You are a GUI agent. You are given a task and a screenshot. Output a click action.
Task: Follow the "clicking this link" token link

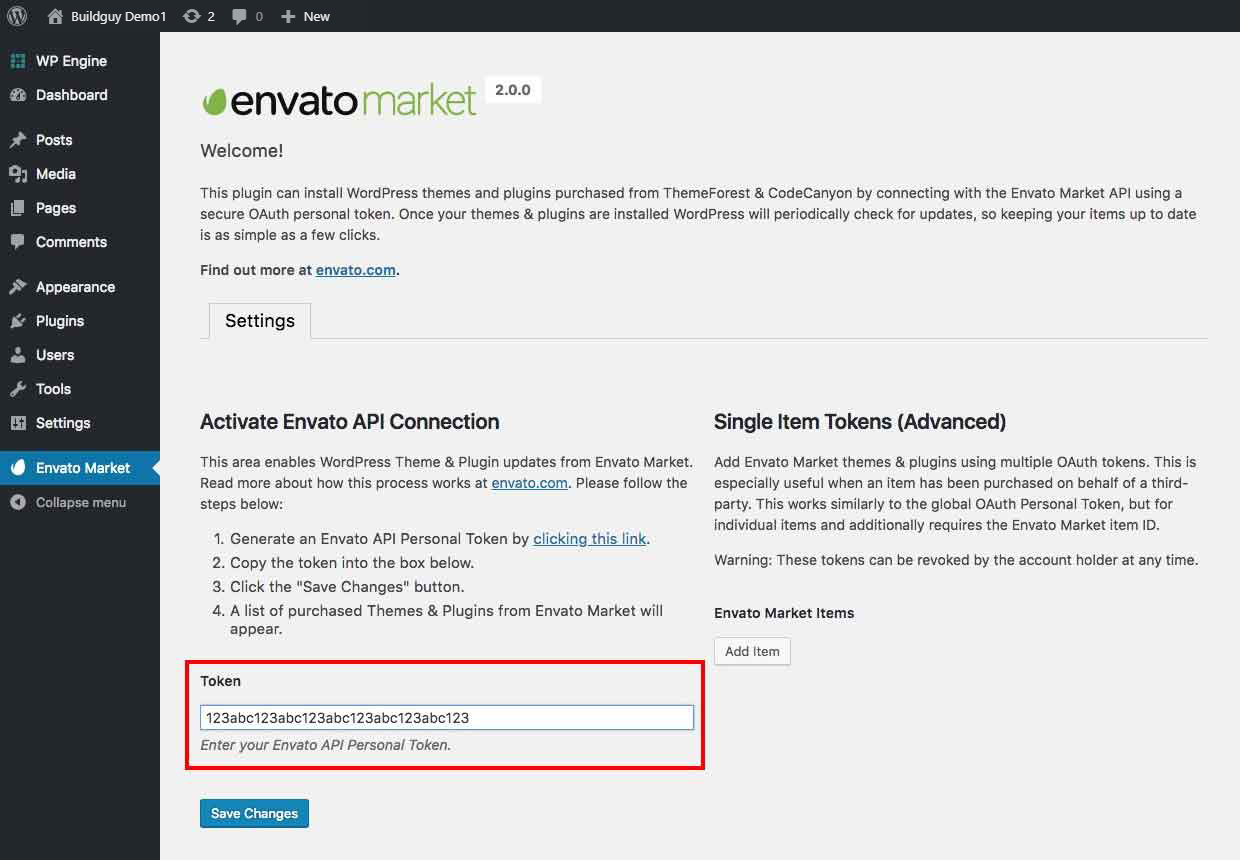click(590, 538)
